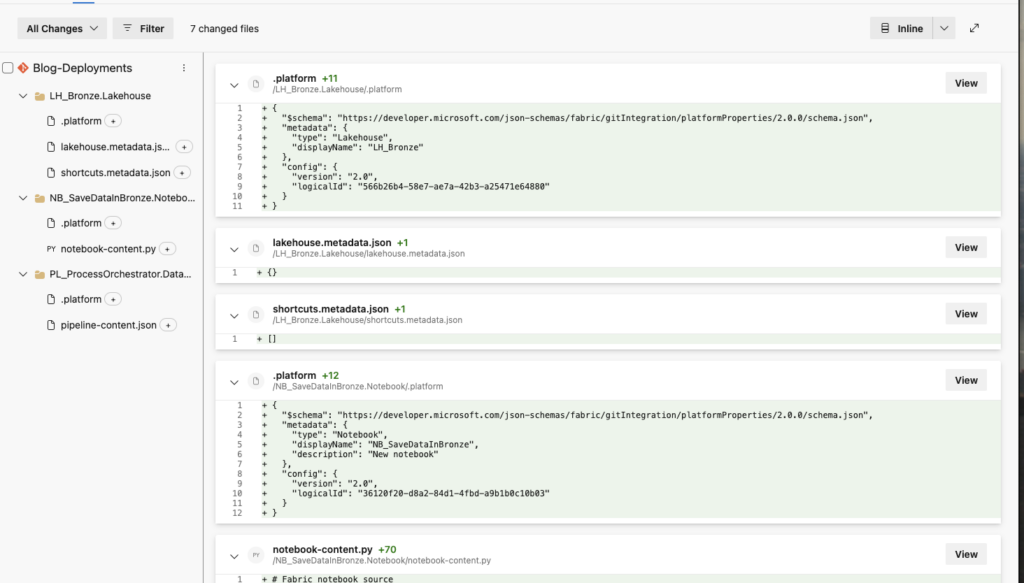This screenshot has height=583, width=1024.
Task: Select lakehouse.metadata.json in the file tree
Action: (115, 147)
